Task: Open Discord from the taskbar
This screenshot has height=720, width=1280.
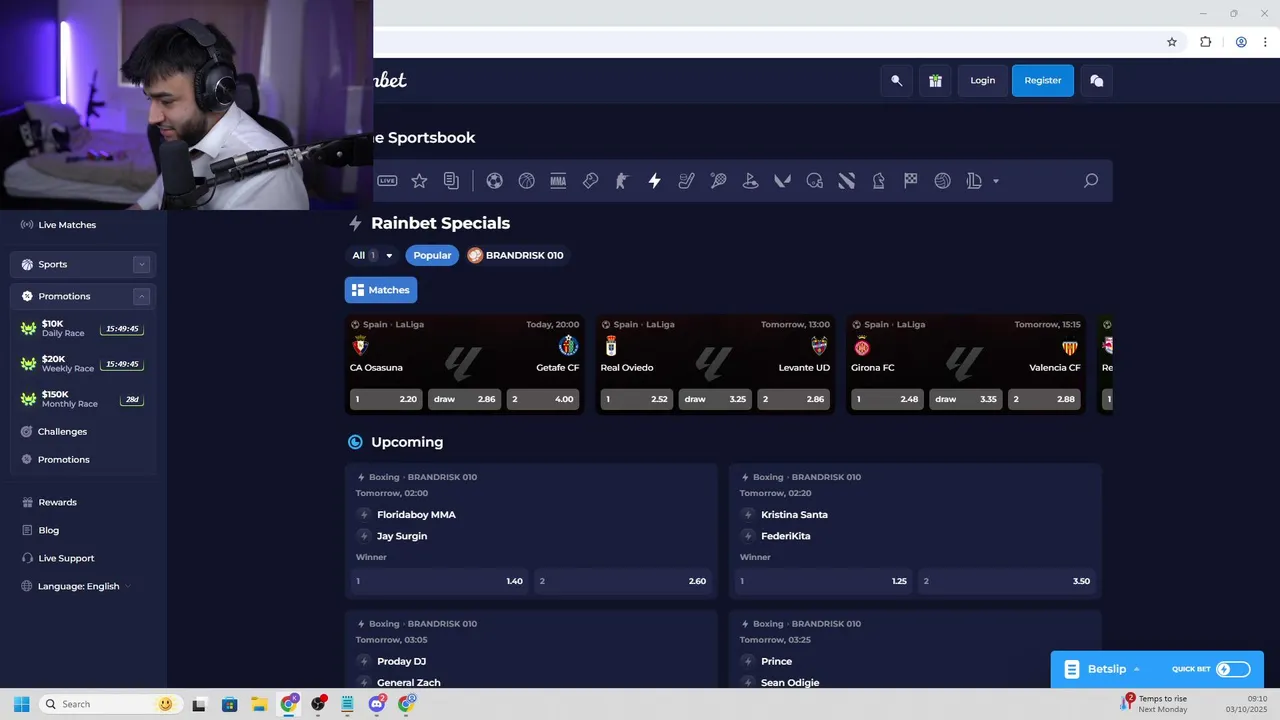Action: 377,704
